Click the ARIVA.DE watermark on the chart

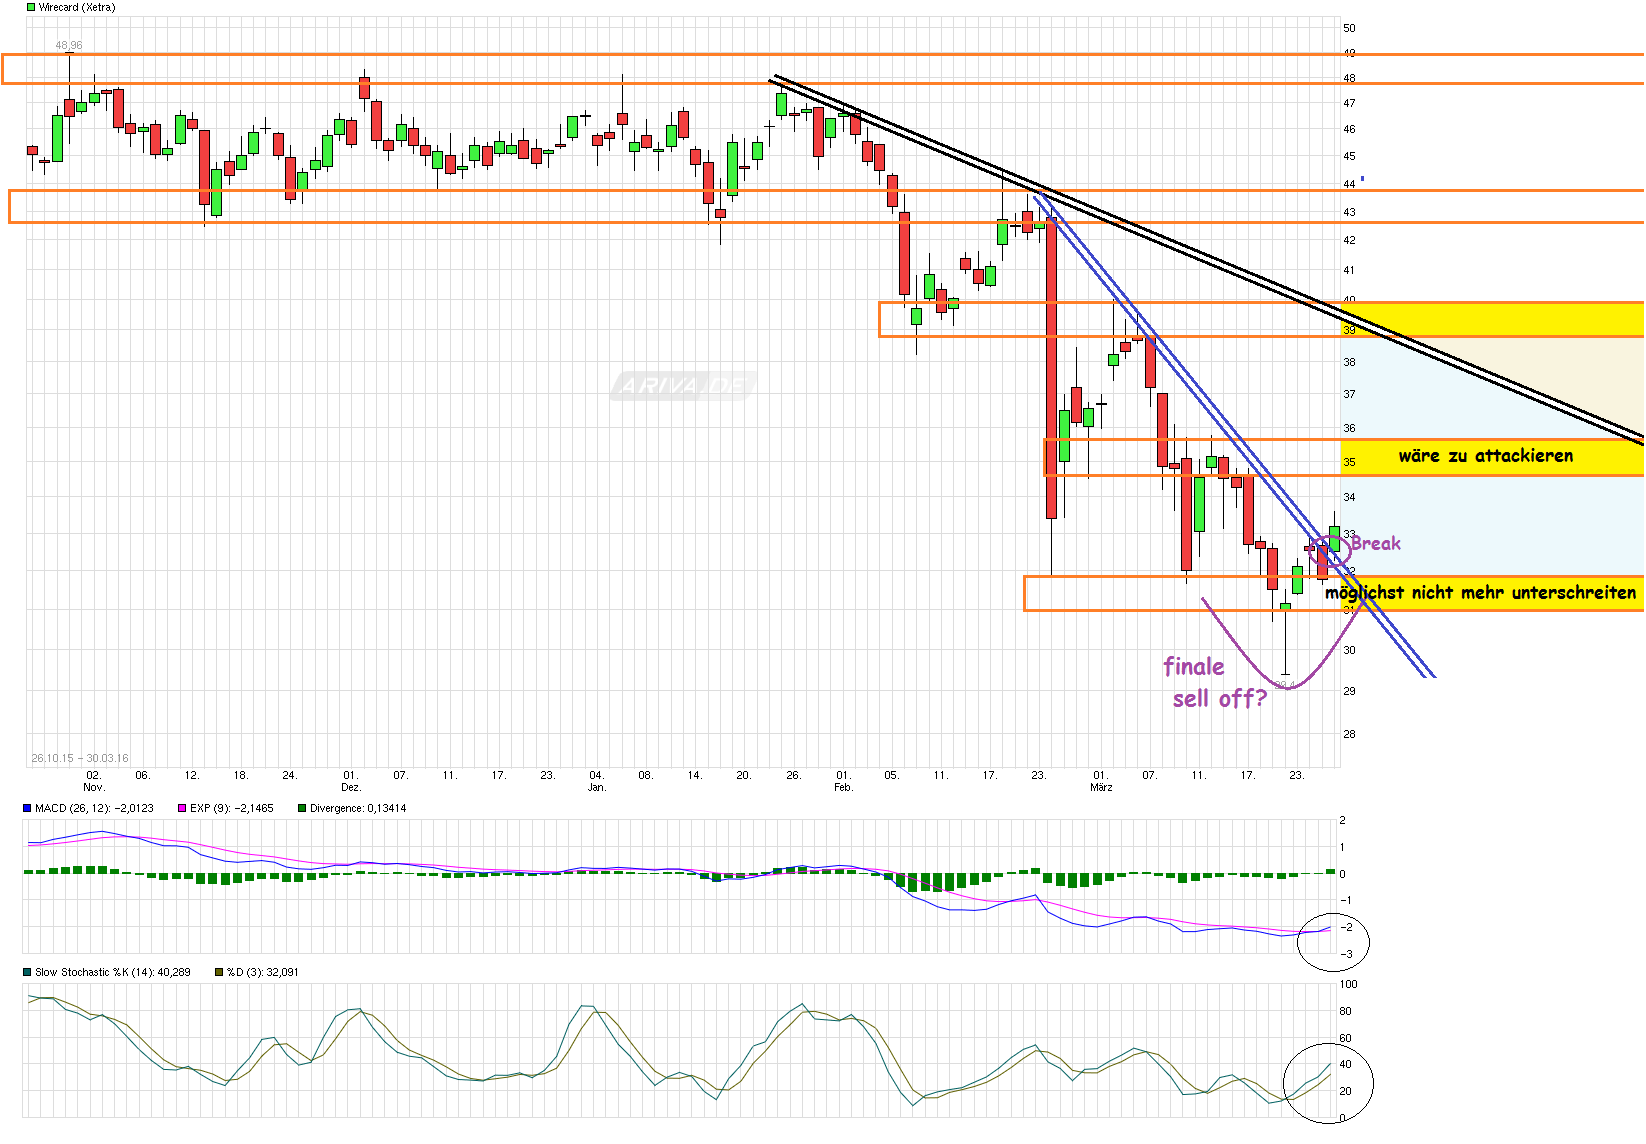tap(682, 384)
